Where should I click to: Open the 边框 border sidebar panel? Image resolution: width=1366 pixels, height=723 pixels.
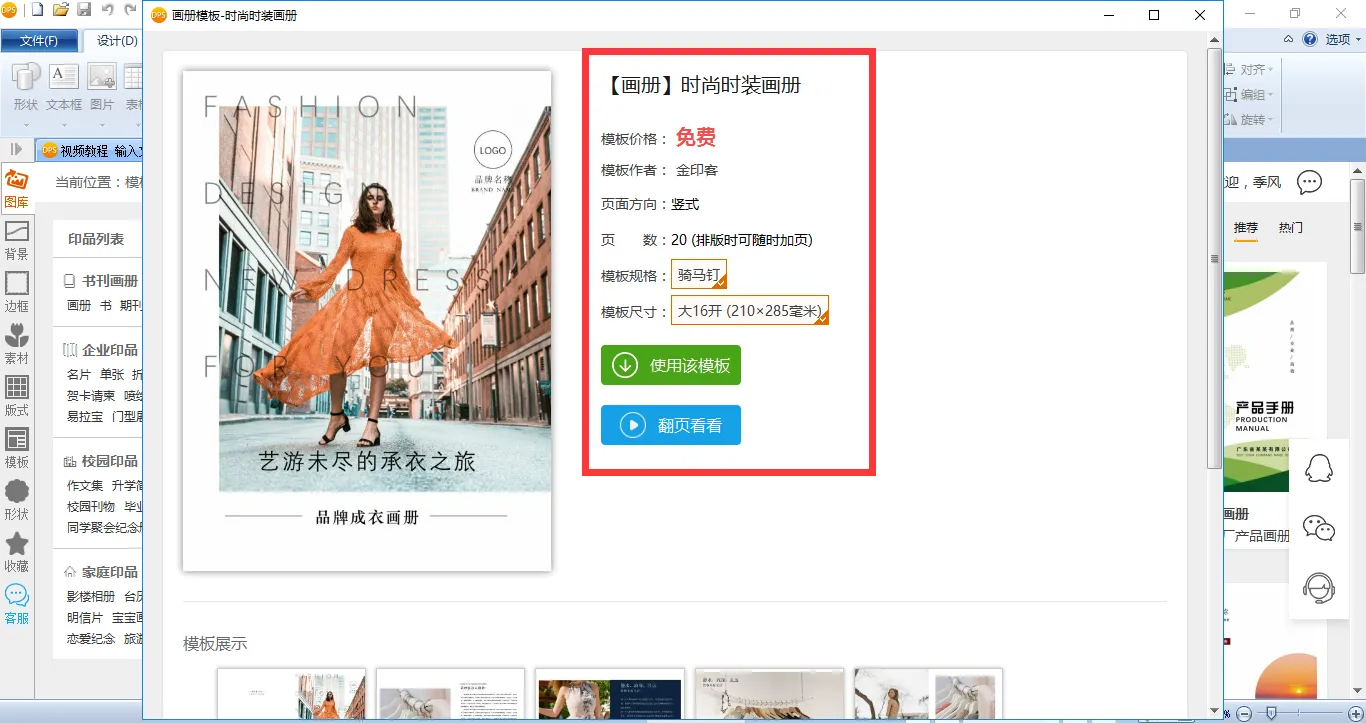[x=16, y=293]
